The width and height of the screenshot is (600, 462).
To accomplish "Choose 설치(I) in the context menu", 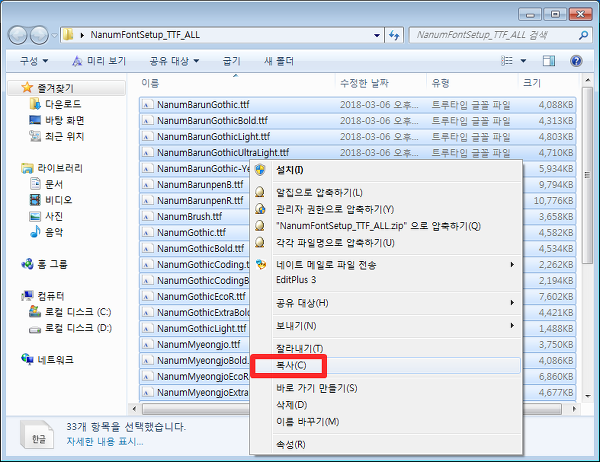I will pyautogui.click(x=386, y=170).
